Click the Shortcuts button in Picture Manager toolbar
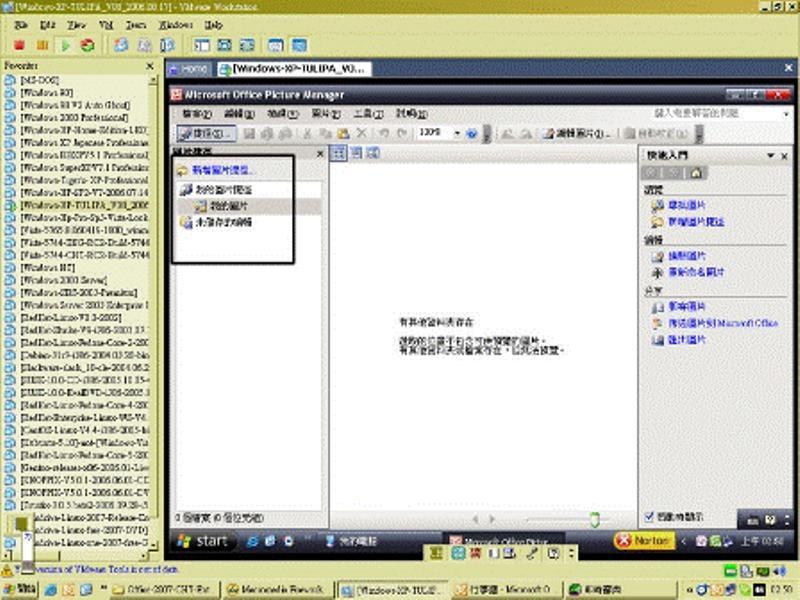Viewport: 800px width, 600px height. [206, 134]
